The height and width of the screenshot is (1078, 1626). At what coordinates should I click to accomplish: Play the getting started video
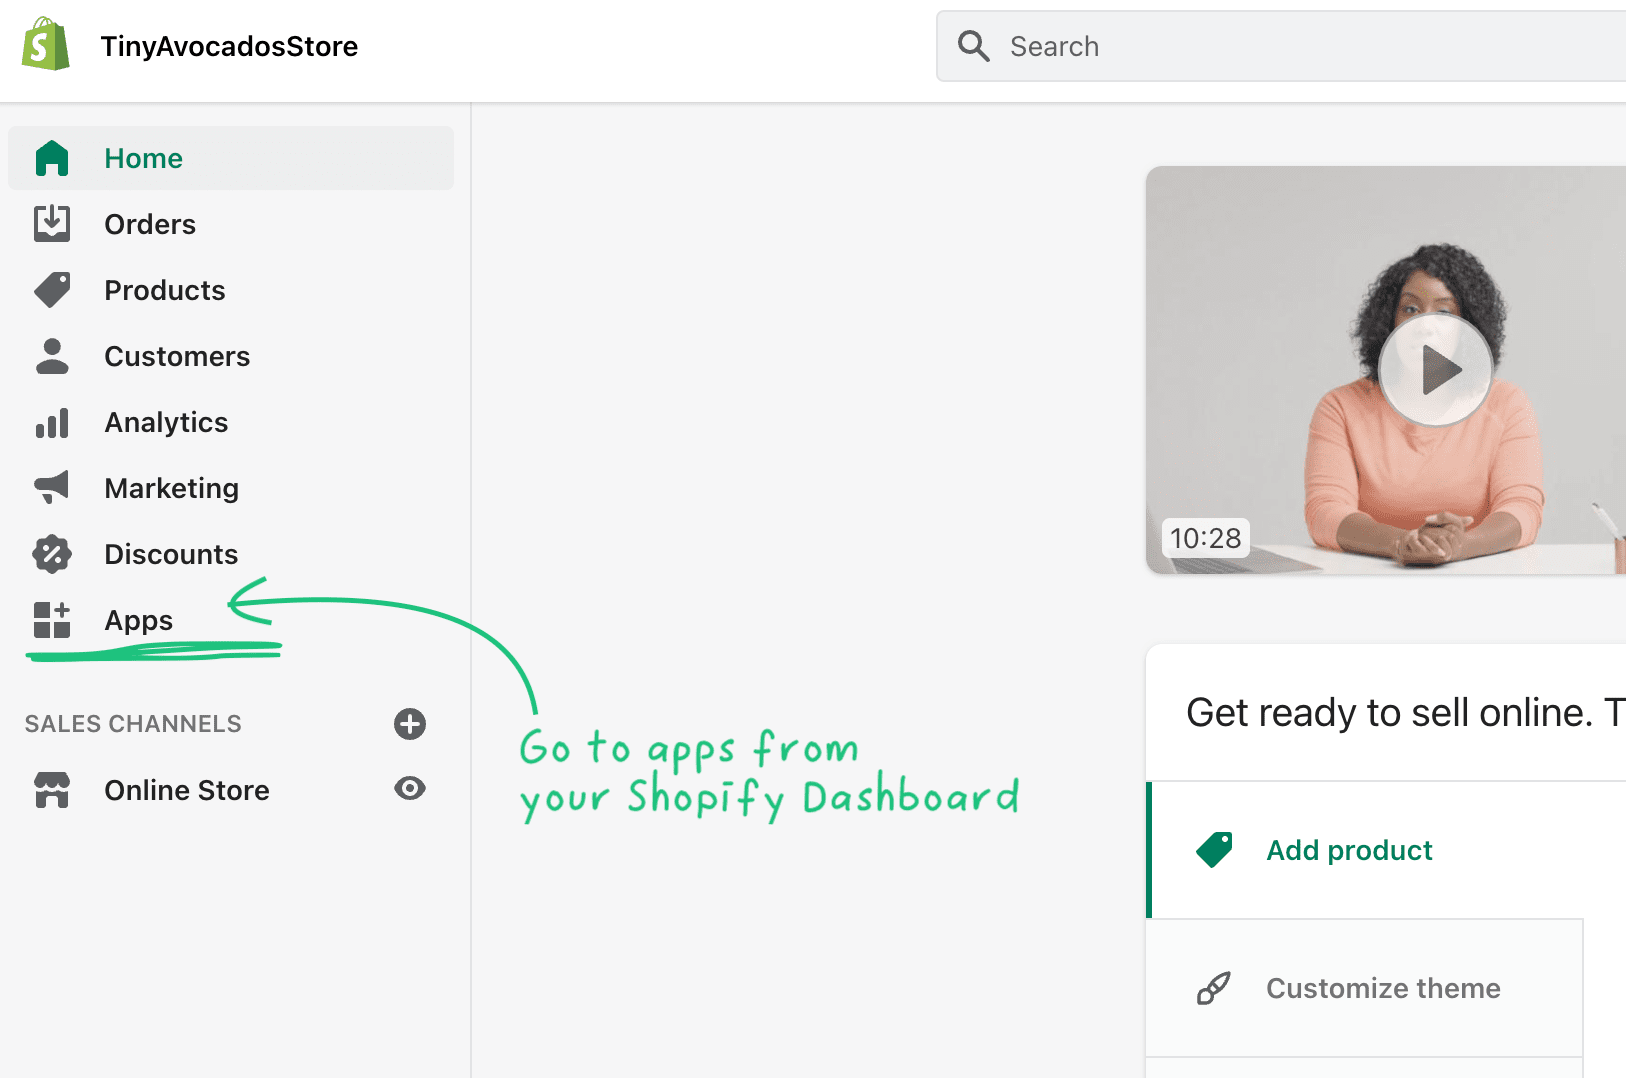pyautogui.click(x=1436, y=370)
